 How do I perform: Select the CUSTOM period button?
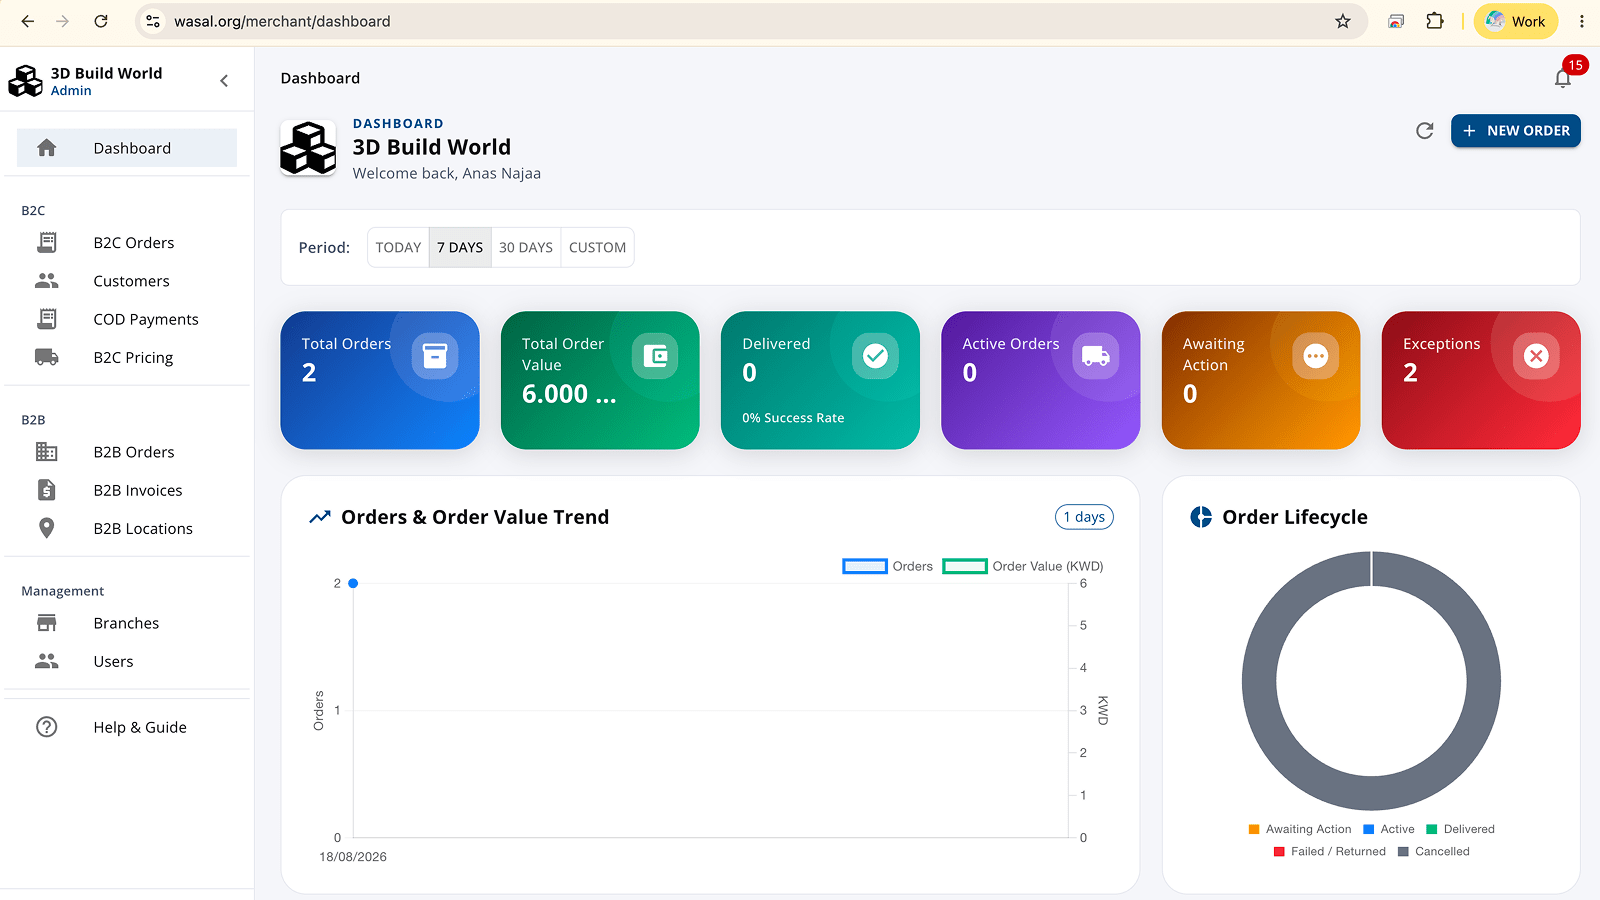597,248
